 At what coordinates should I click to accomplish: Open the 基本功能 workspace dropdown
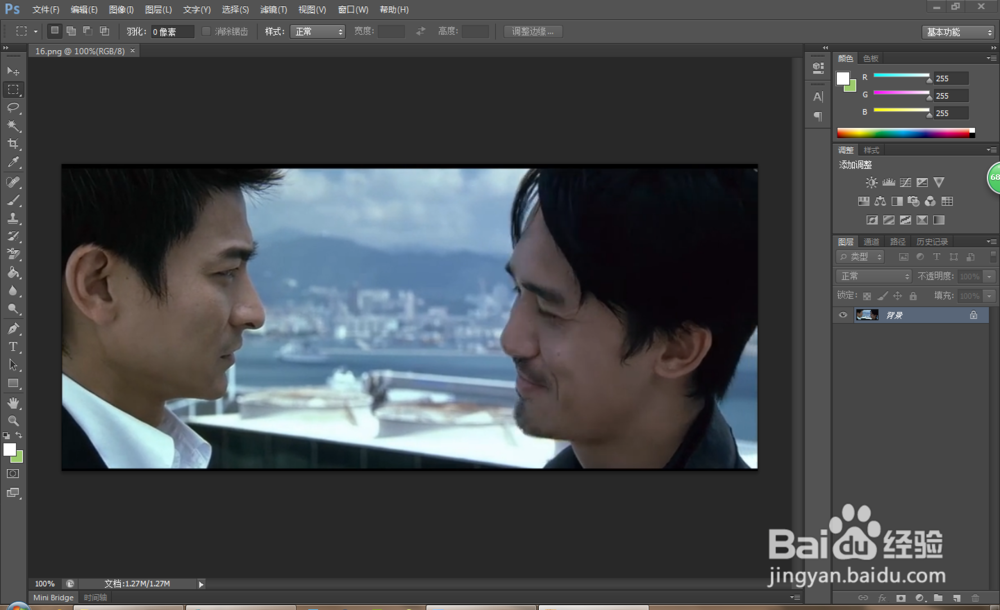click(959, 32)
